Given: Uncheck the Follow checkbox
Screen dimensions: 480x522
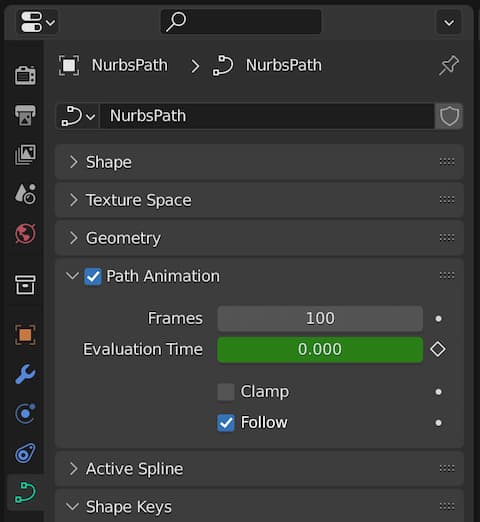Looking at the screenshot, I should (x=226, y=423).
